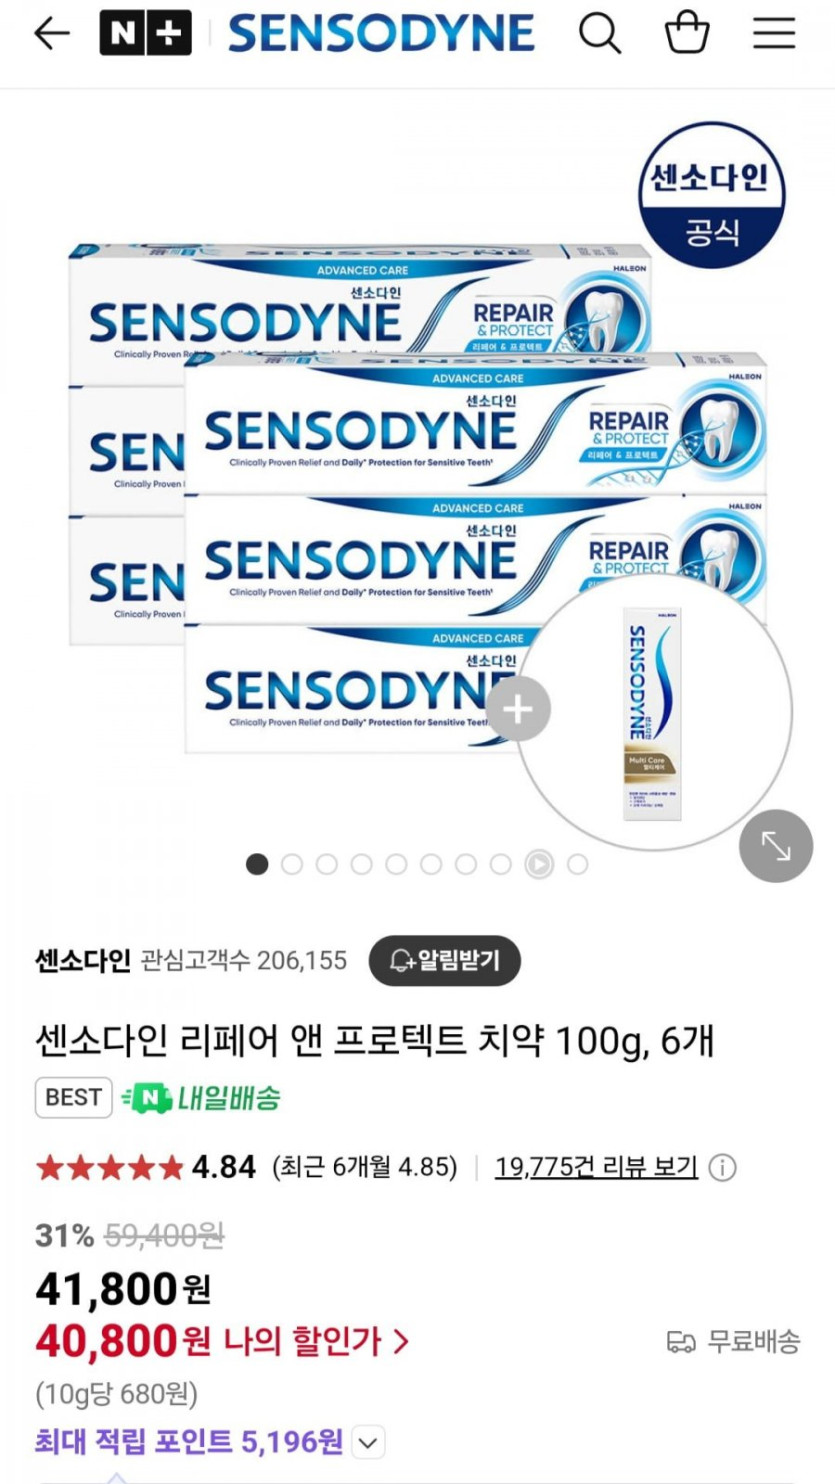Select the last image carousel dot
The width and height of the screenshot is (835, 1484).
(x=577, y=864)
